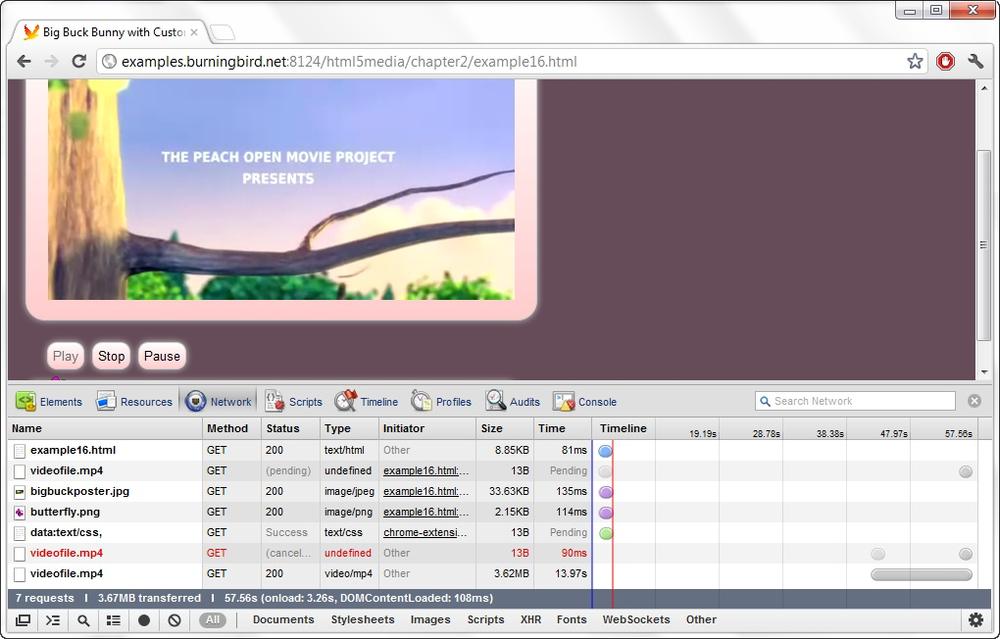
Task: Toggle small resource rows view
Action: 114,620
